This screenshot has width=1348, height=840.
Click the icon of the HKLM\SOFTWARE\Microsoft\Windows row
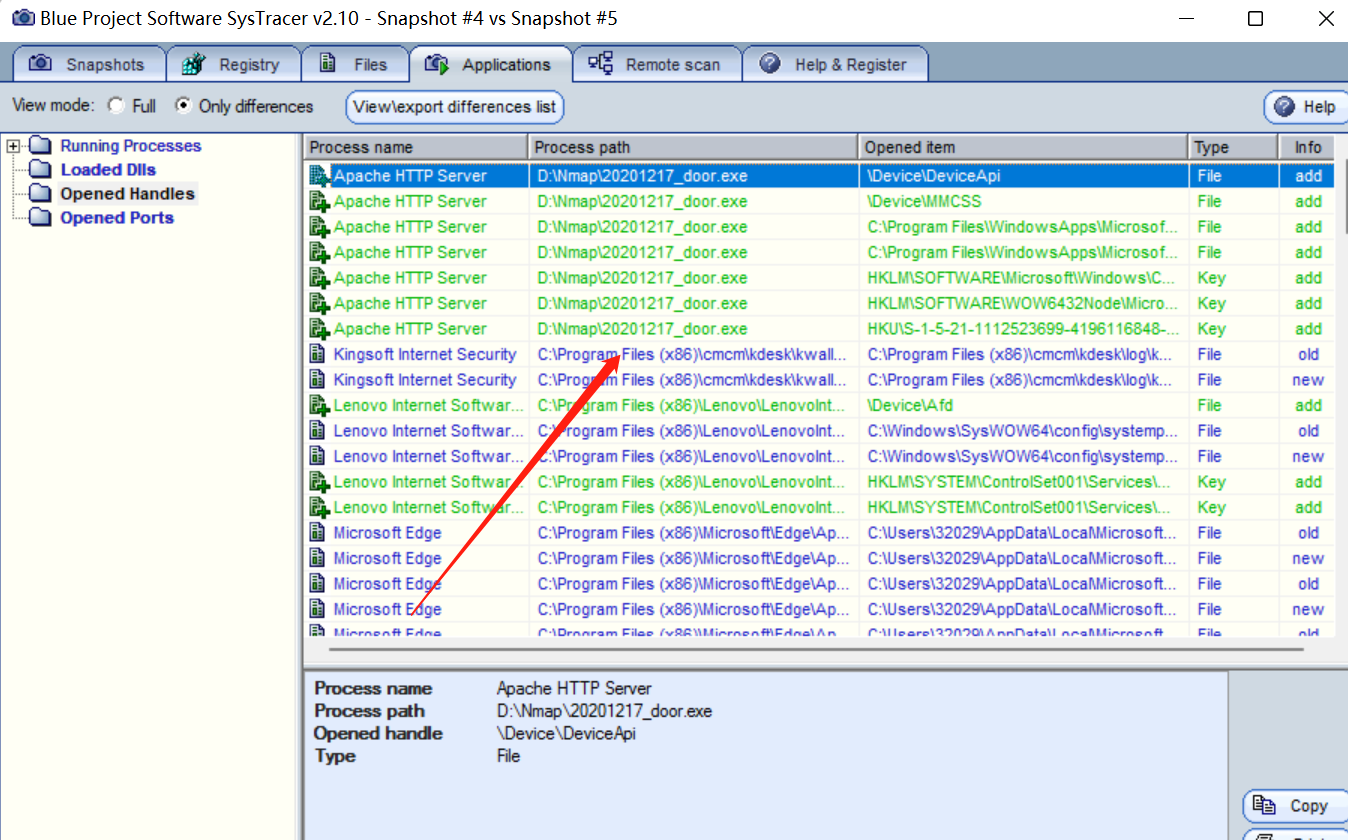[319, 278]
